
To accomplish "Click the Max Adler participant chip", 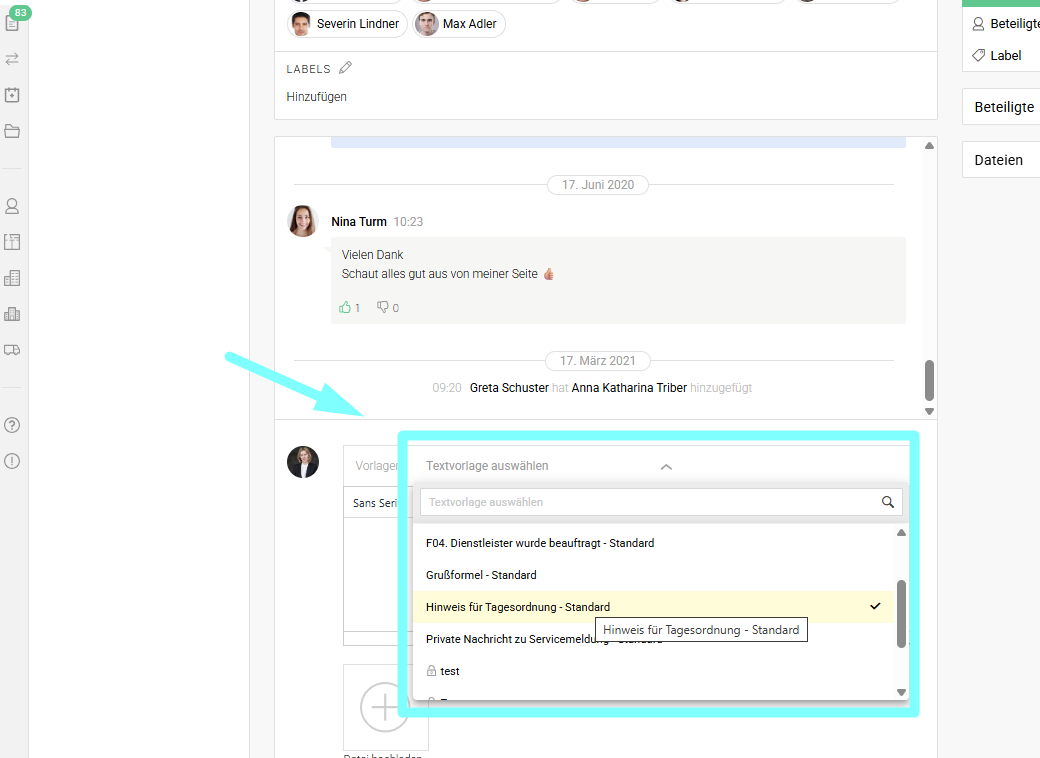I will [458, 24].
